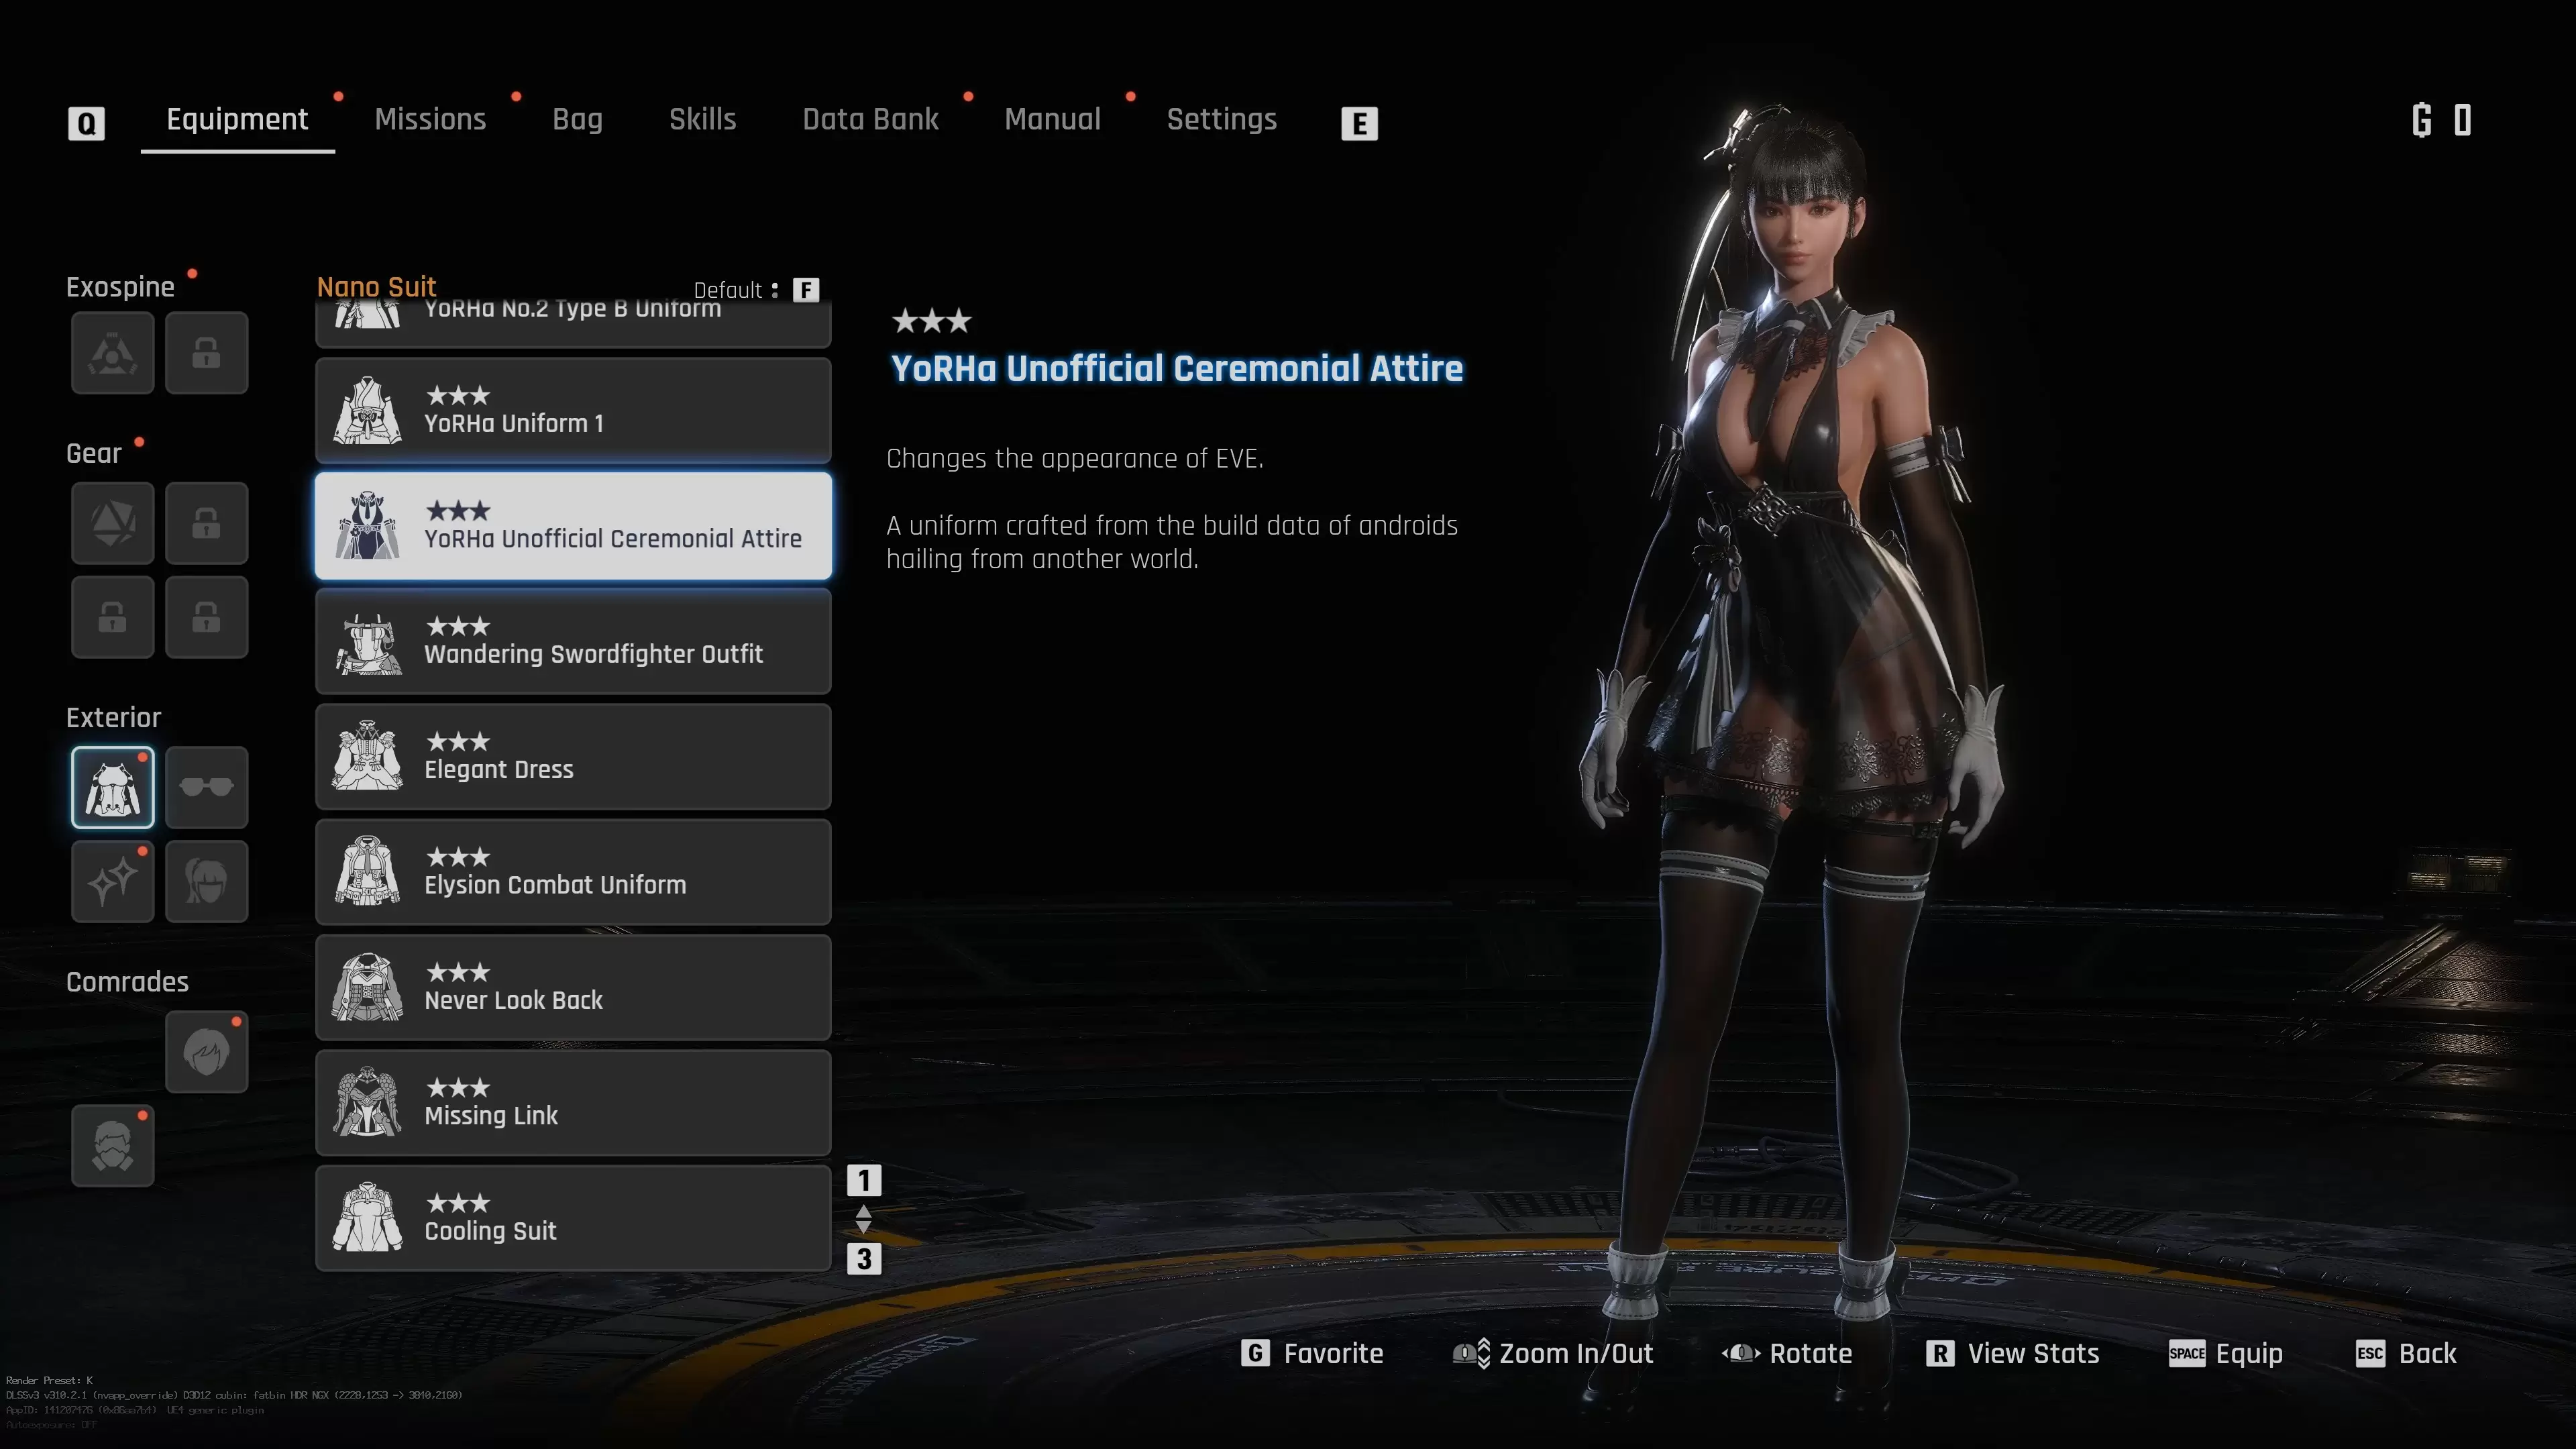The image size is (2576, 1449).
Task: Switch to the Missions tab
Action: point(430,119)
